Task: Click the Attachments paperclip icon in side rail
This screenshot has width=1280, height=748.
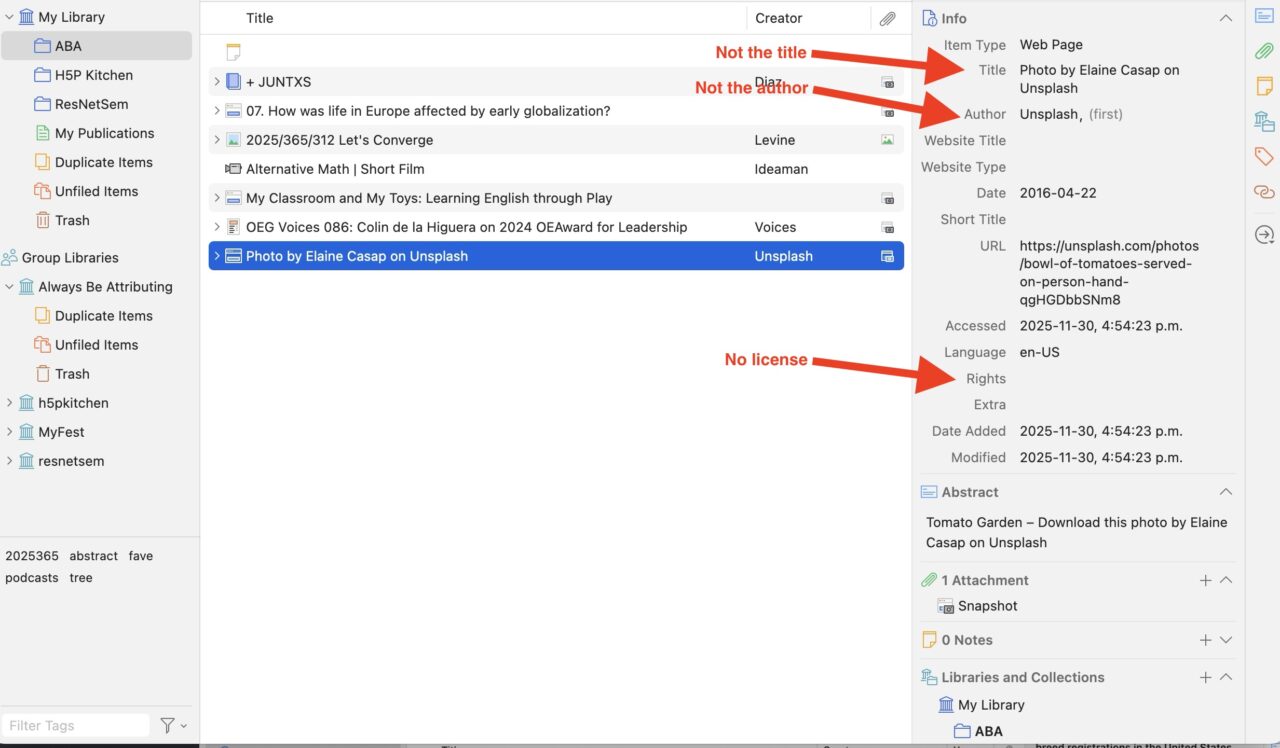Action: 1264,51
